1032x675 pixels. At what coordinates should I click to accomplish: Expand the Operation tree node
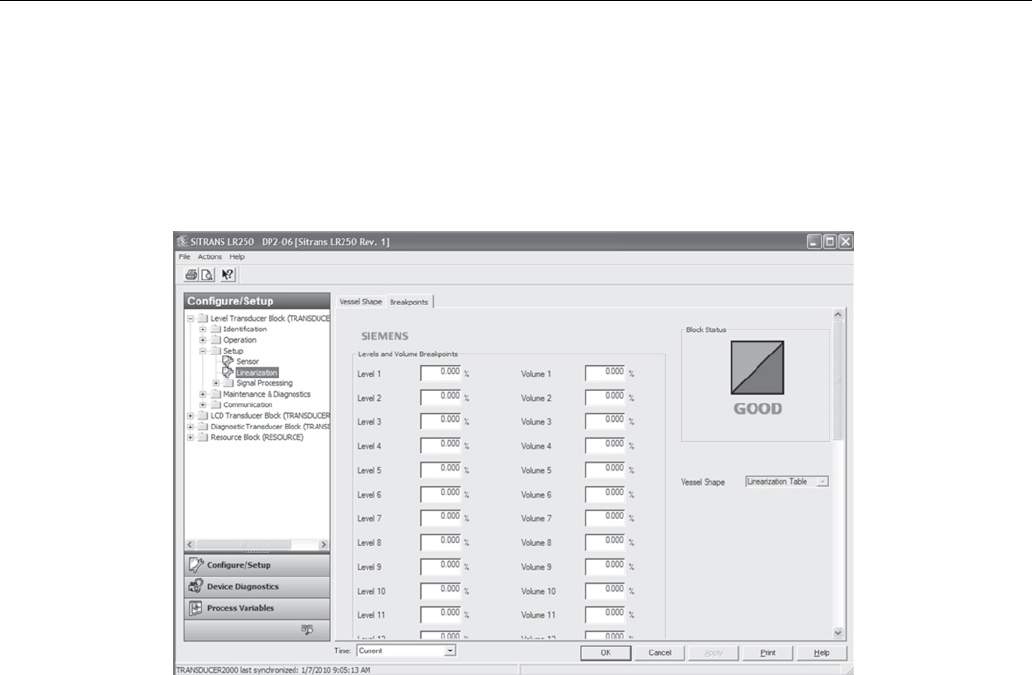[203, 340]
